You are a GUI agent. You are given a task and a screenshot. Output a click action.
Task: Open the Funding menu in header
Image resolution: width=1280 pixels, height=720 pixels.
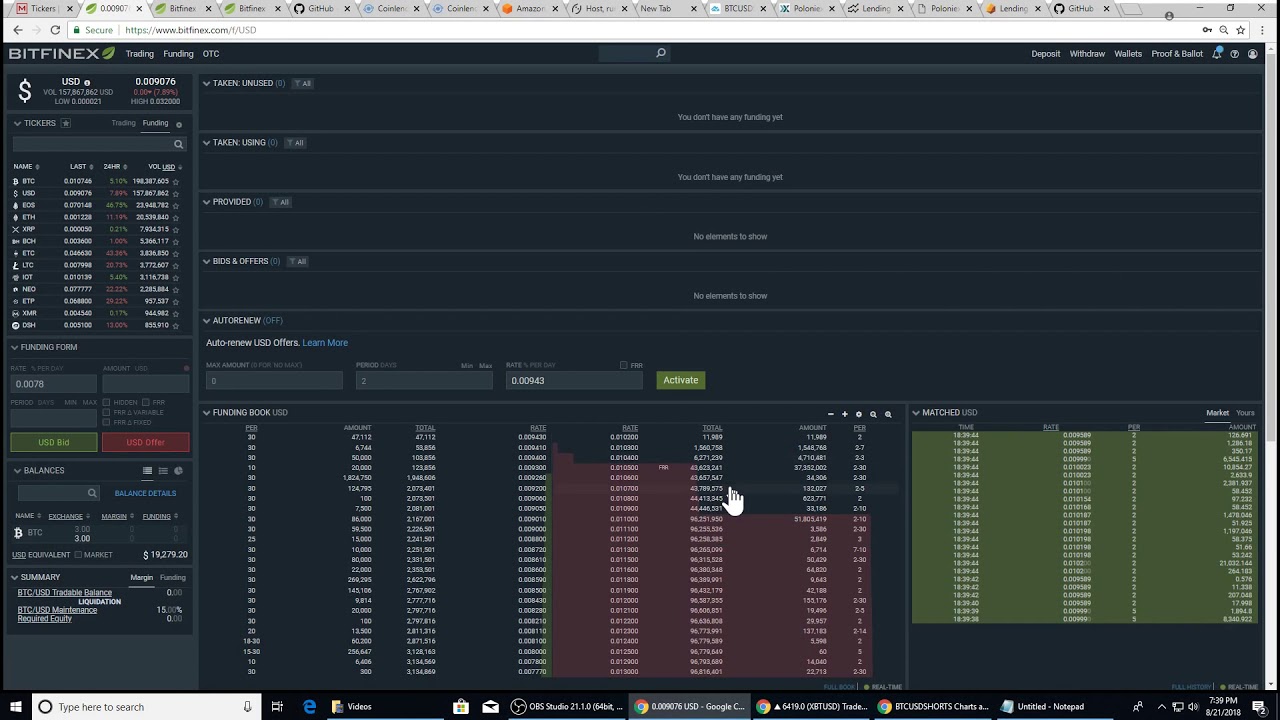pos(178,54)
